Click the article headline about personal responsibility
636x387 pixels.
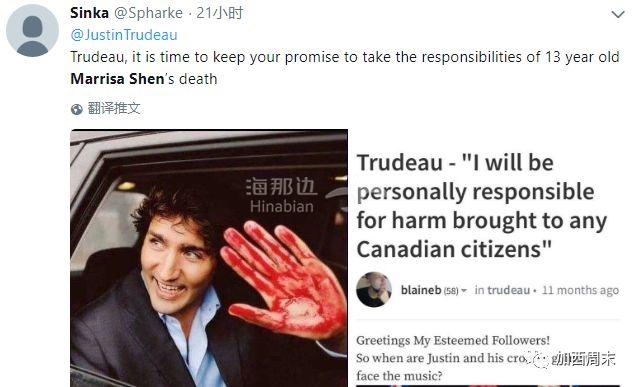click(x=481, y=206)
